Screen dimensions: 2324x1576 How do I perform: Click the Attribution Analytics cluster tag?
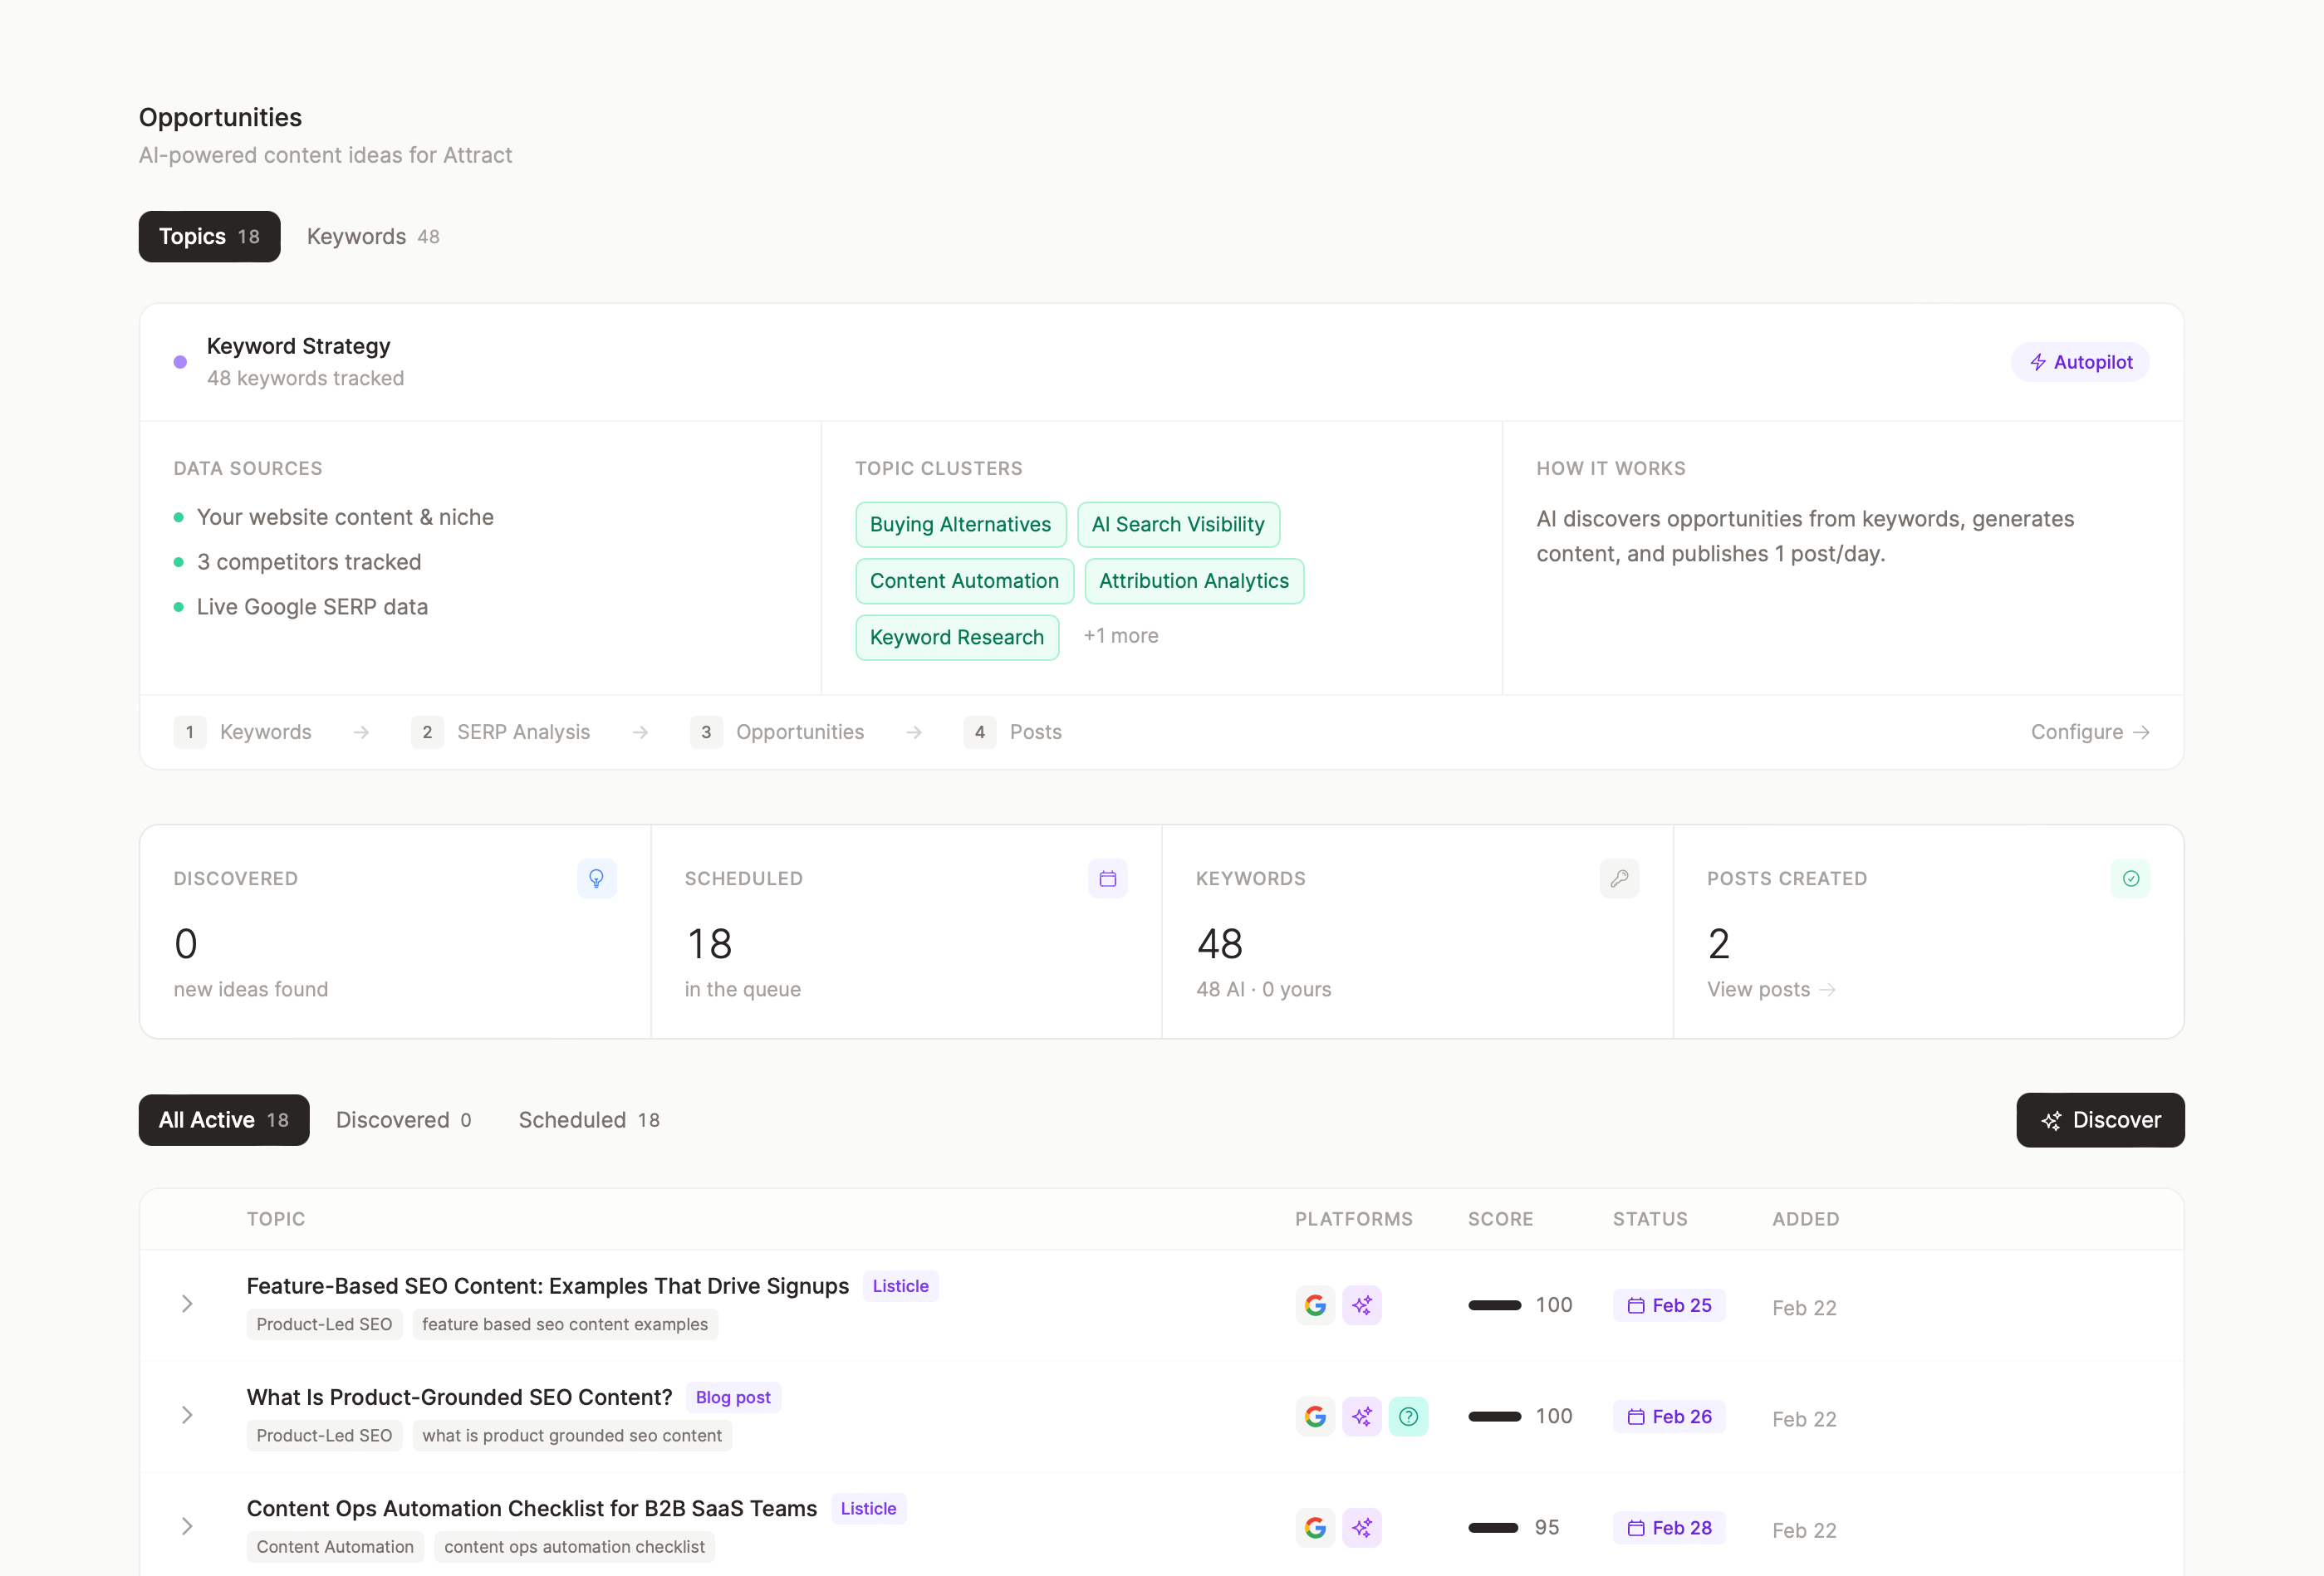pyautogui.click(x=1194, y=581)
